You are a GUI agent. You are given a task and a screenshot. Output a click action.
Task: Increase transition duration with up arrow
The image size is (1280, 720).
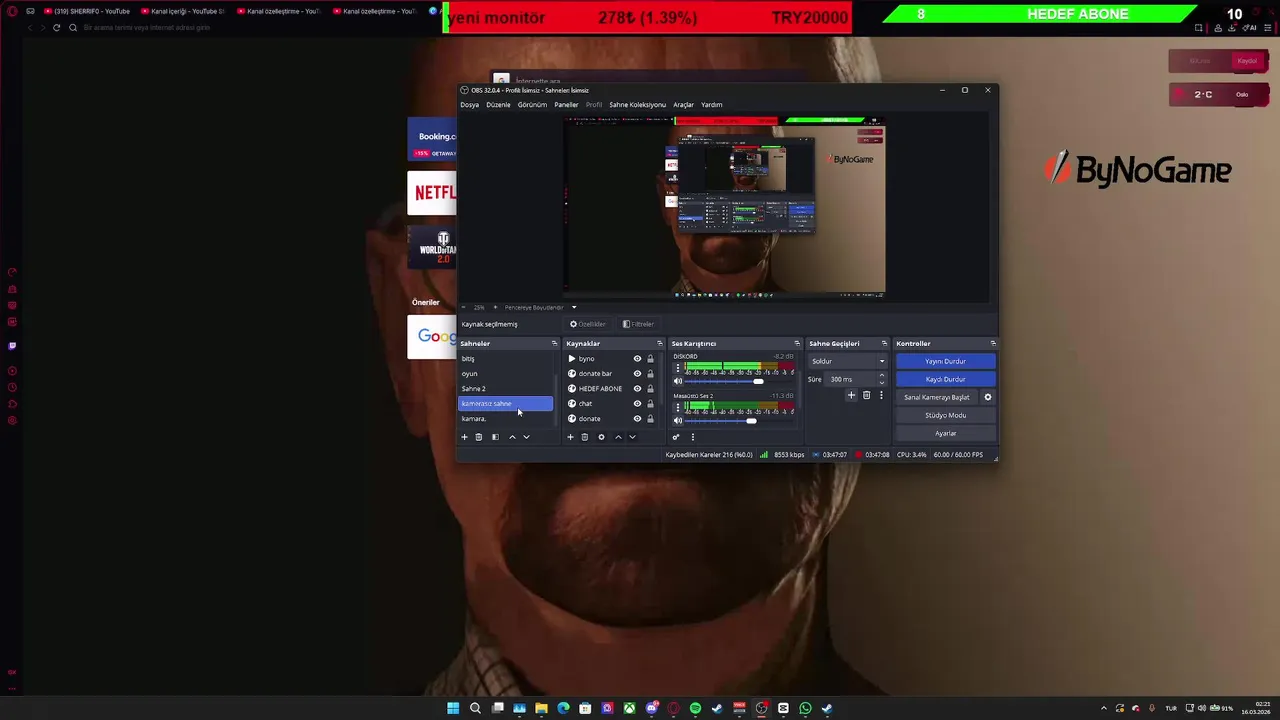click(881, 376)
